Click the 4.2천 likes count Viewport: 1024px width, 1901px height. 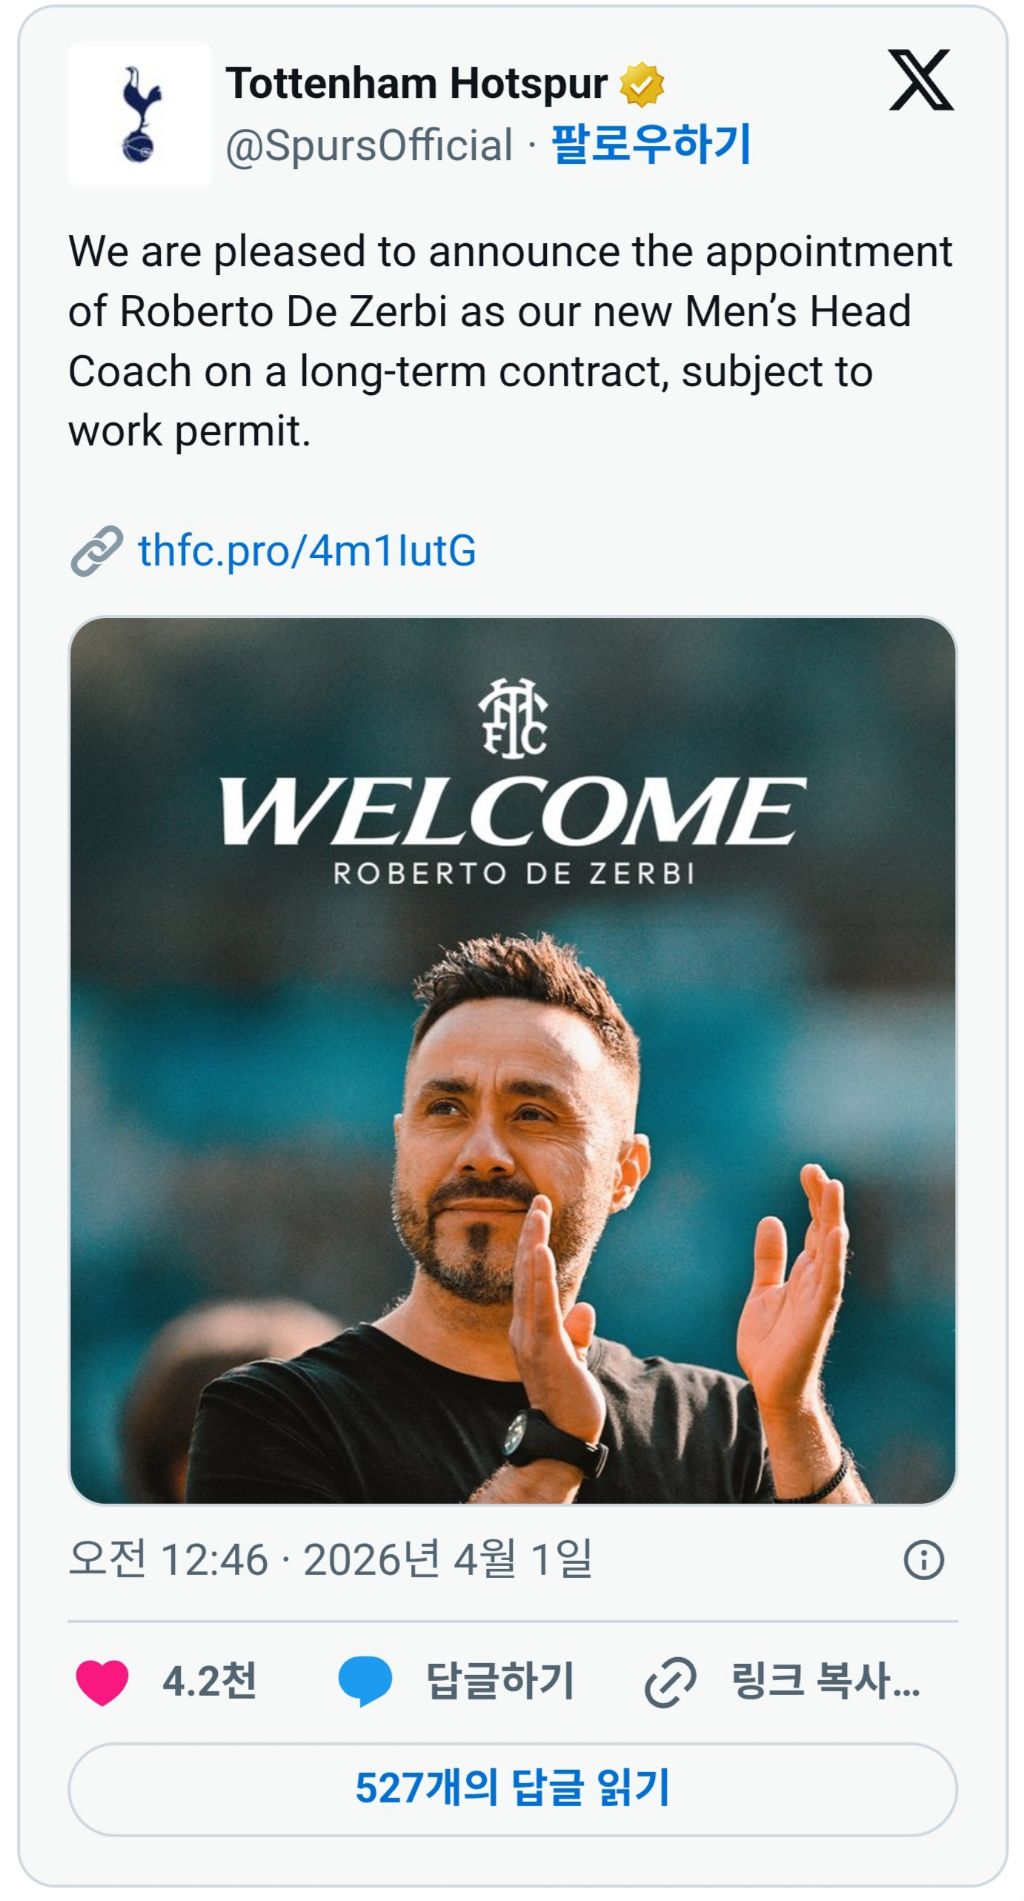pyautogui.click(x=209, y=1682)
